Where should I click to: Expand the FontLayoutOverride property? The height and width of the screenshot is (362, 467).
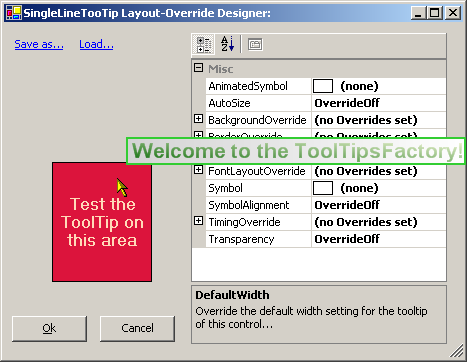[x=198, y=170]
